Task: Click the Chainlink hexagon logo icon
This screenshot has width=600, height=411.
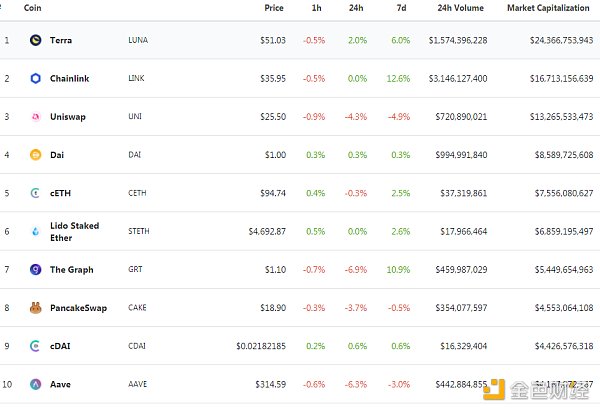Action: tap(35, 78)
